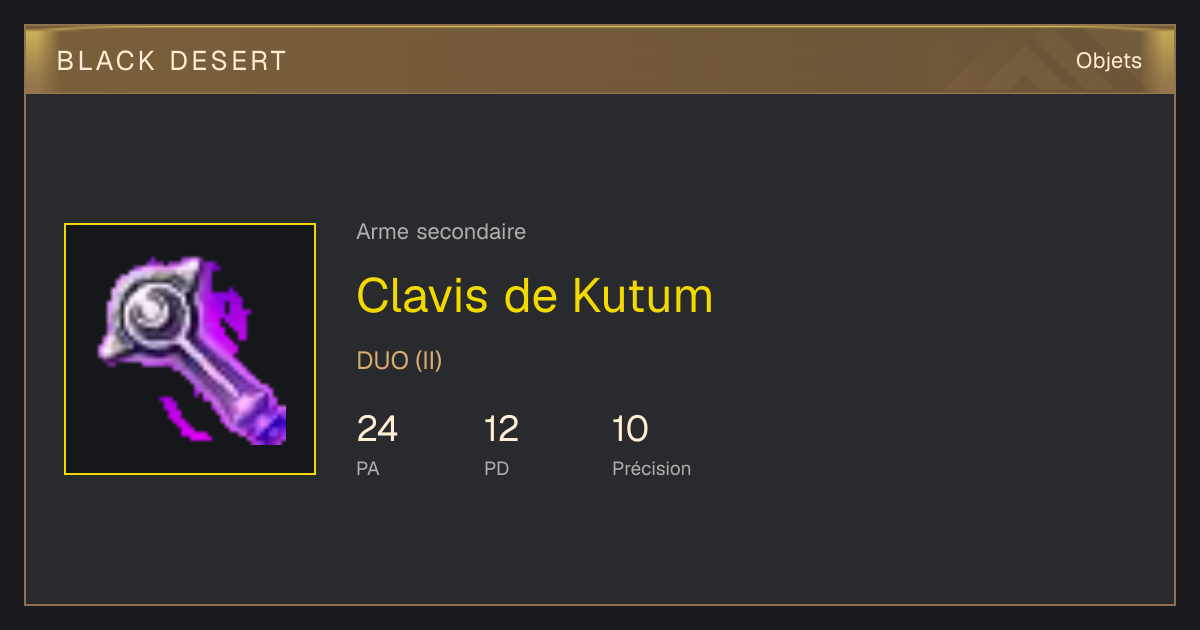Open the Objets link in the header
This screenshot has width=1200, height=630.
[x=1109, y=61]
